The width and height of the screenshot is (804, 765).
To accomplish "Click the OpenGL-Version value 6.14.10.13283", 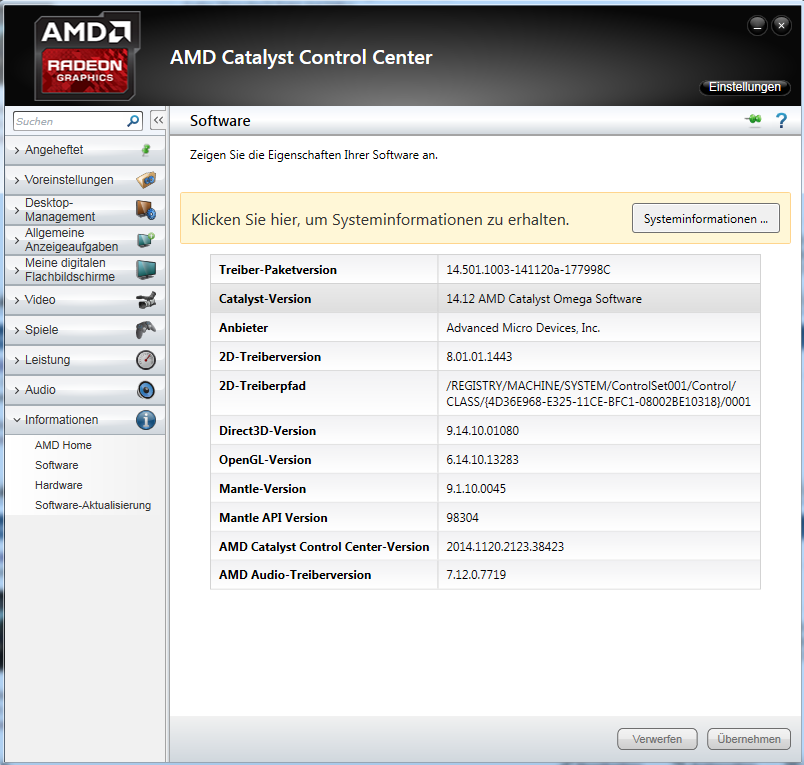I will pos(482,460).
